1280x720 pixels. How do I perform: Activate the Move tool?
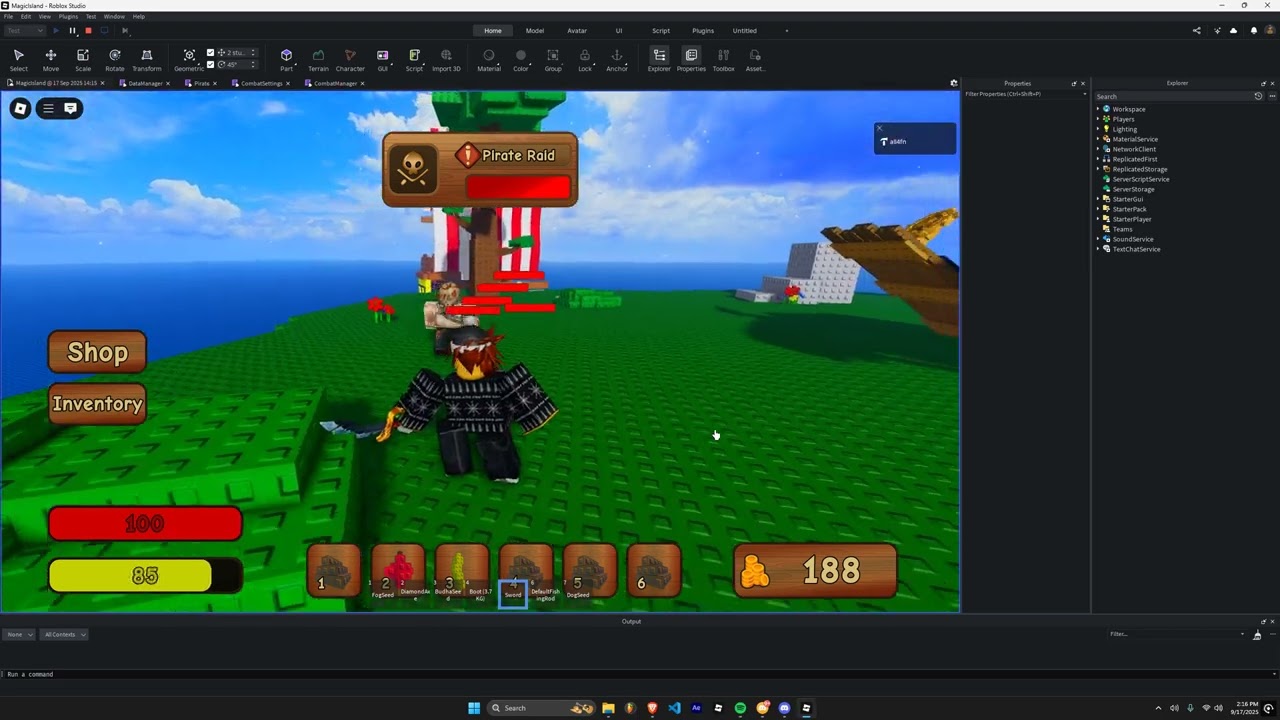tap(50, 60)
